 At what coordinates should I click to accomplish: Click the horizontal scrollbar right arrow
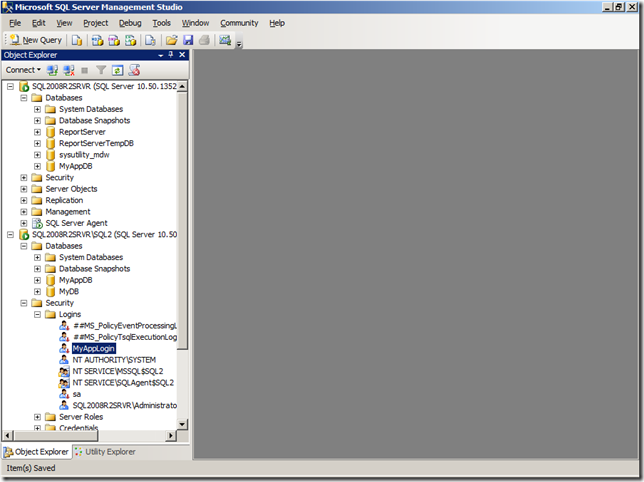coord(171,435)
